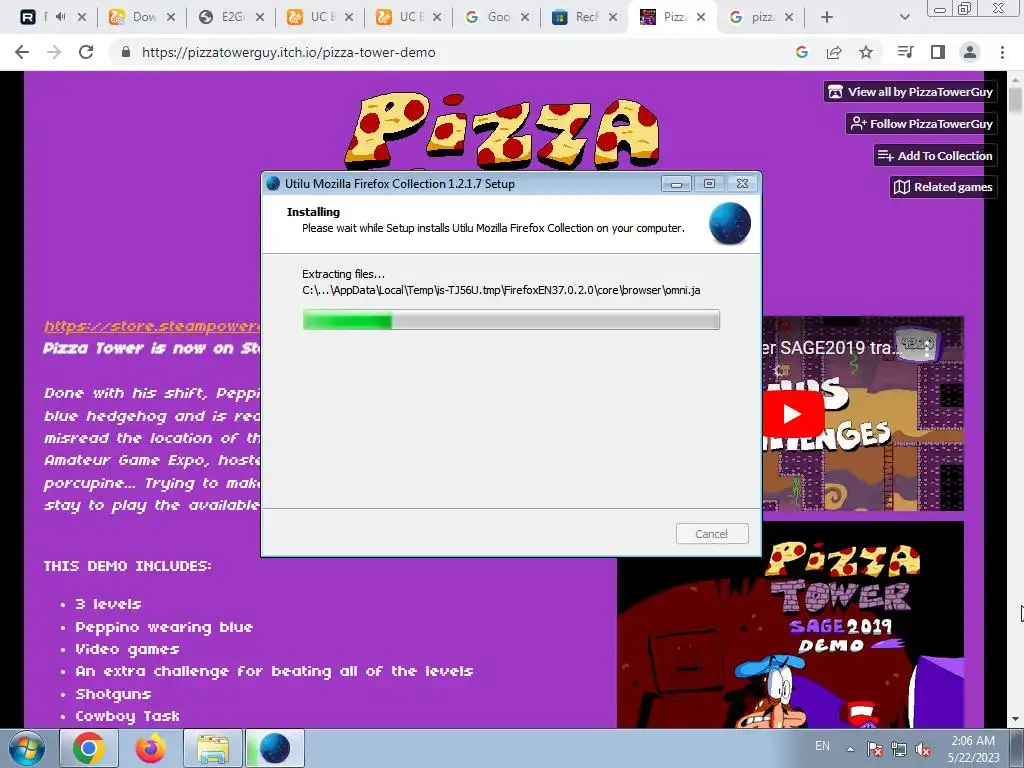Click Follow PizzaTowerGuy
The height and width of the screenshot is (768, 1024).
point(921,123)
